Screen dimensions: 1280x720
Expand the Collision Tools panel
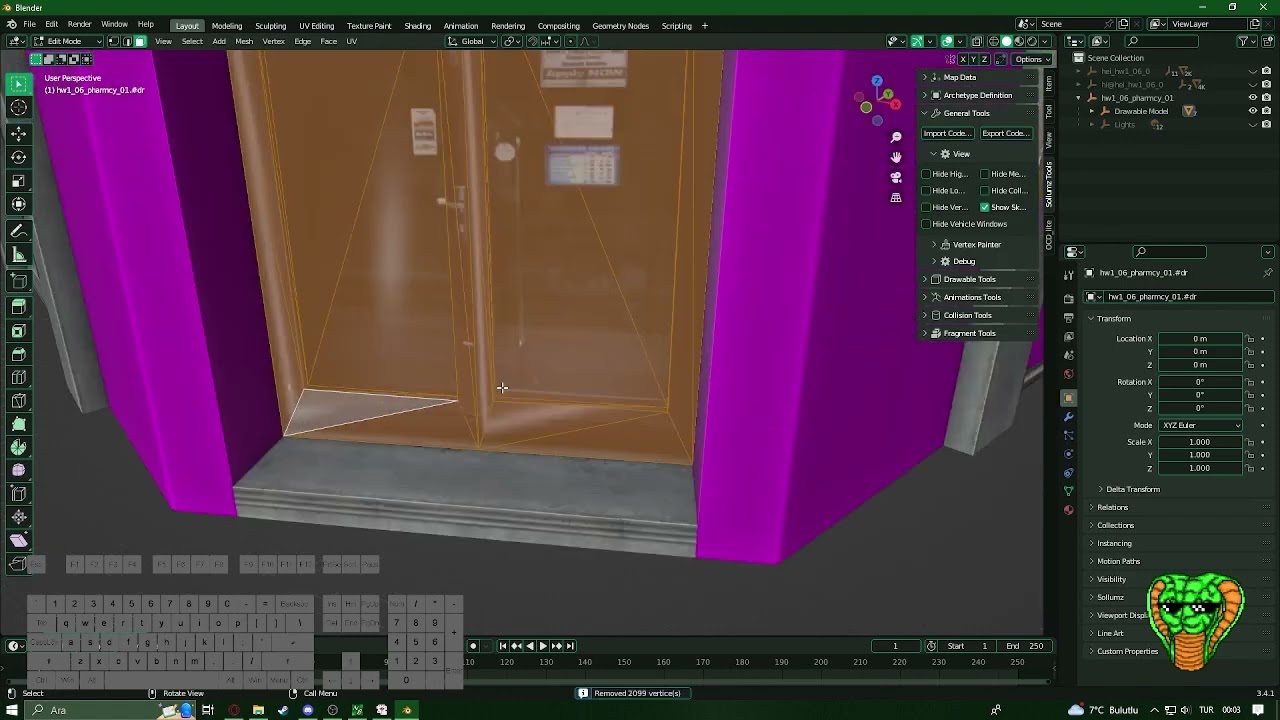point(979,315)
